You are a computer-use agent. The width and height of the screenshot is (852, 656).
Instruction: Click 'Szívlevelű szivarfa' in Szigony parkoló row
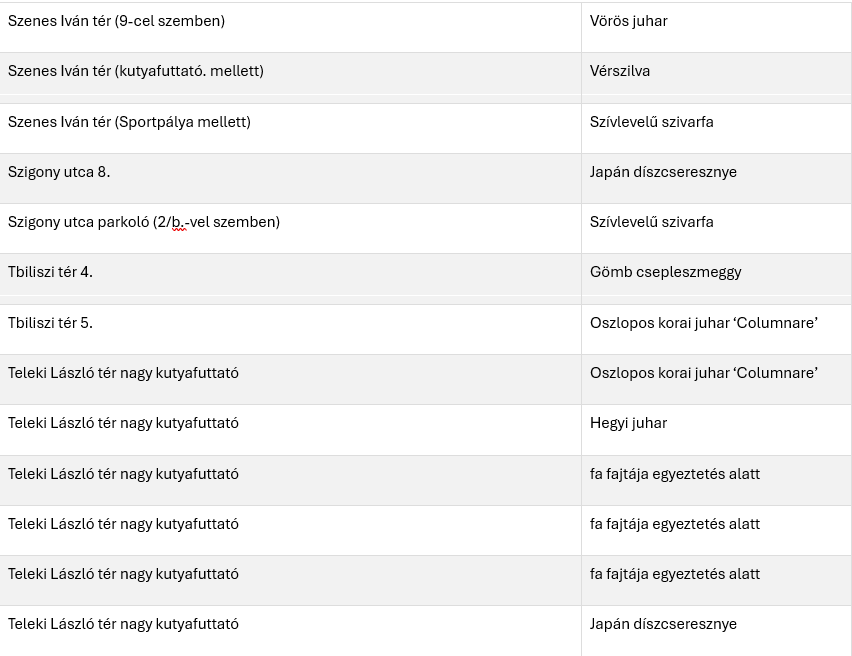pos(651,222)
